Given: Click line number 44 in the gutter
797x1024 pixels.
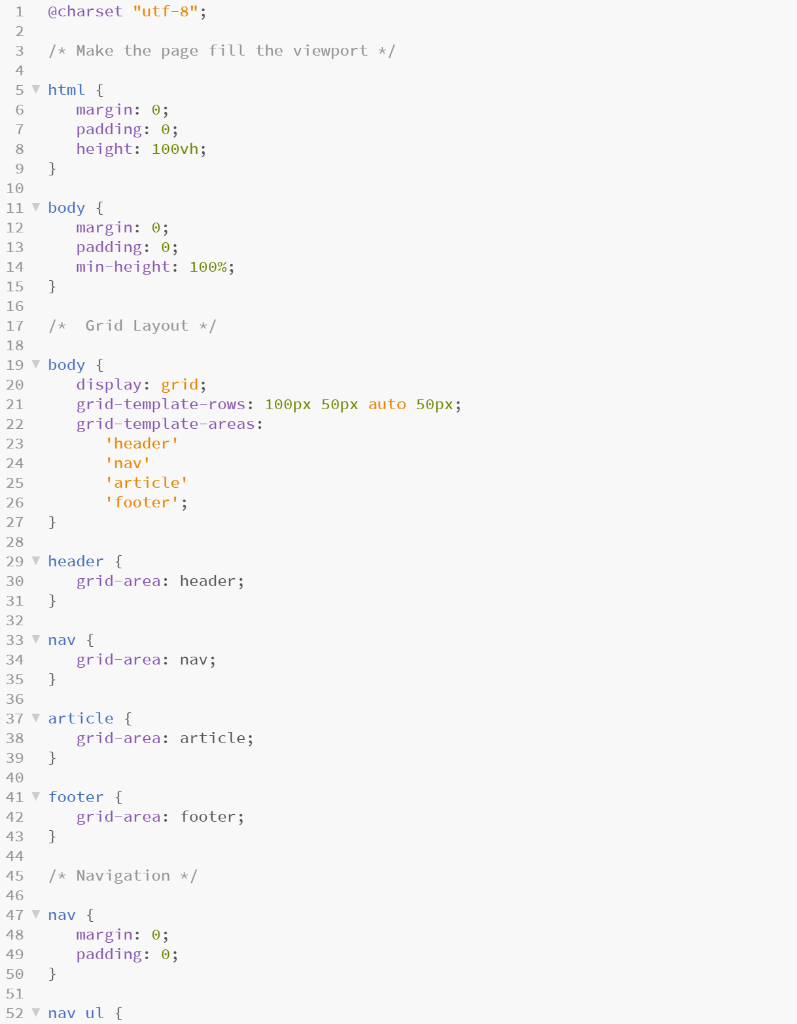Looking at the screenshot, I should tap(15, 856).
